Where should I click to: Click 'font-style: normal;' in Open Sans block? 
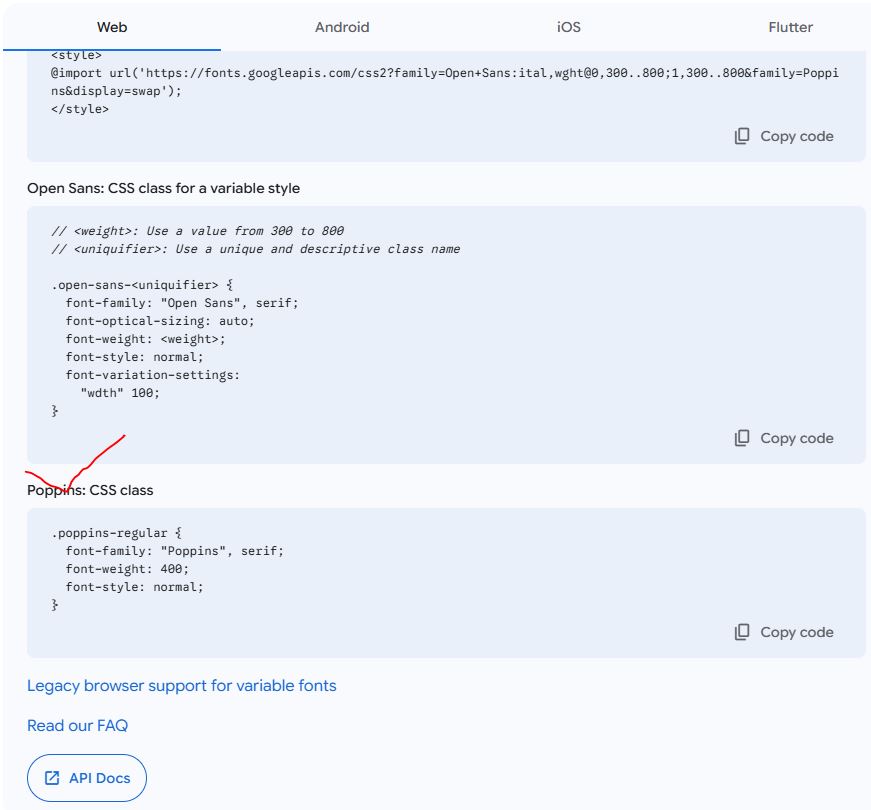tap(134, 357)
